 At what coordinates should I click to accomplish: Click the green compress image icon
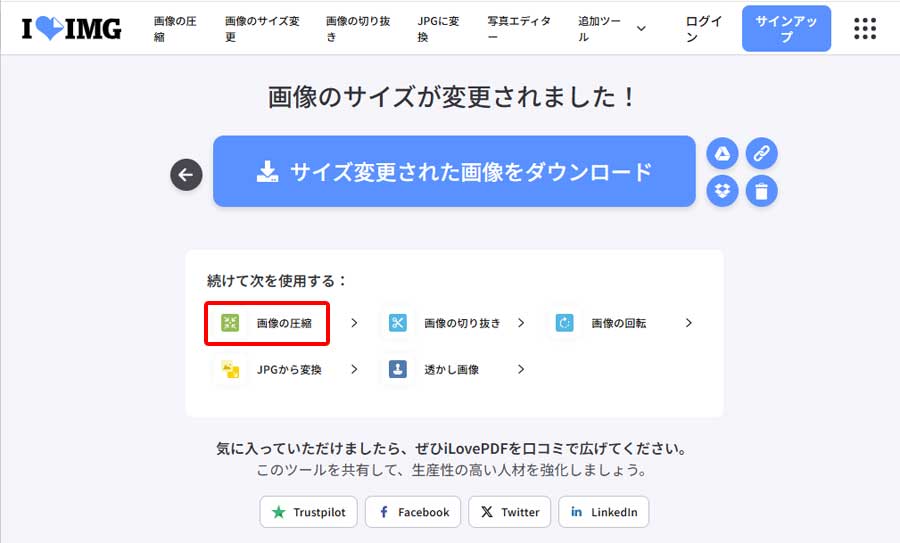(x=230, y=323)
